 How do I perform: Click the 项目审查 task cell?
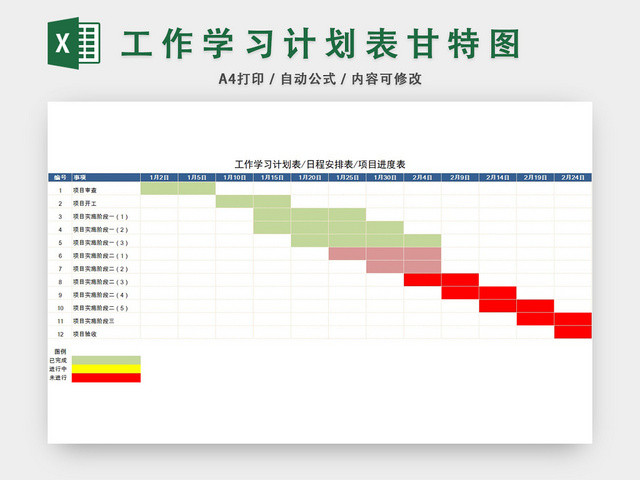click(x=106, y=190)
